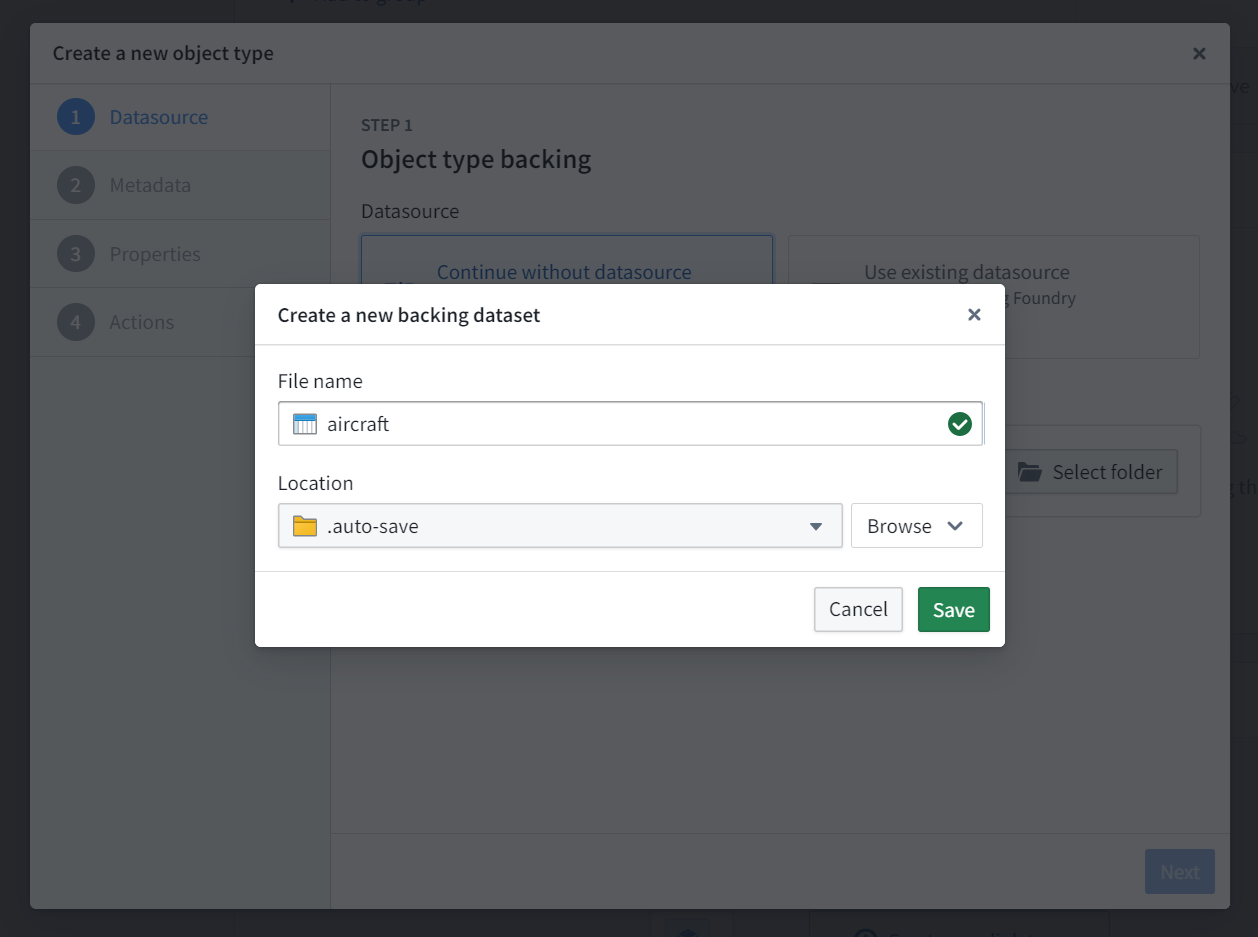The height and width of the screenshot is (937, 1258).
Task: Close the Create a new object type window
Action: click(1199, 54)
